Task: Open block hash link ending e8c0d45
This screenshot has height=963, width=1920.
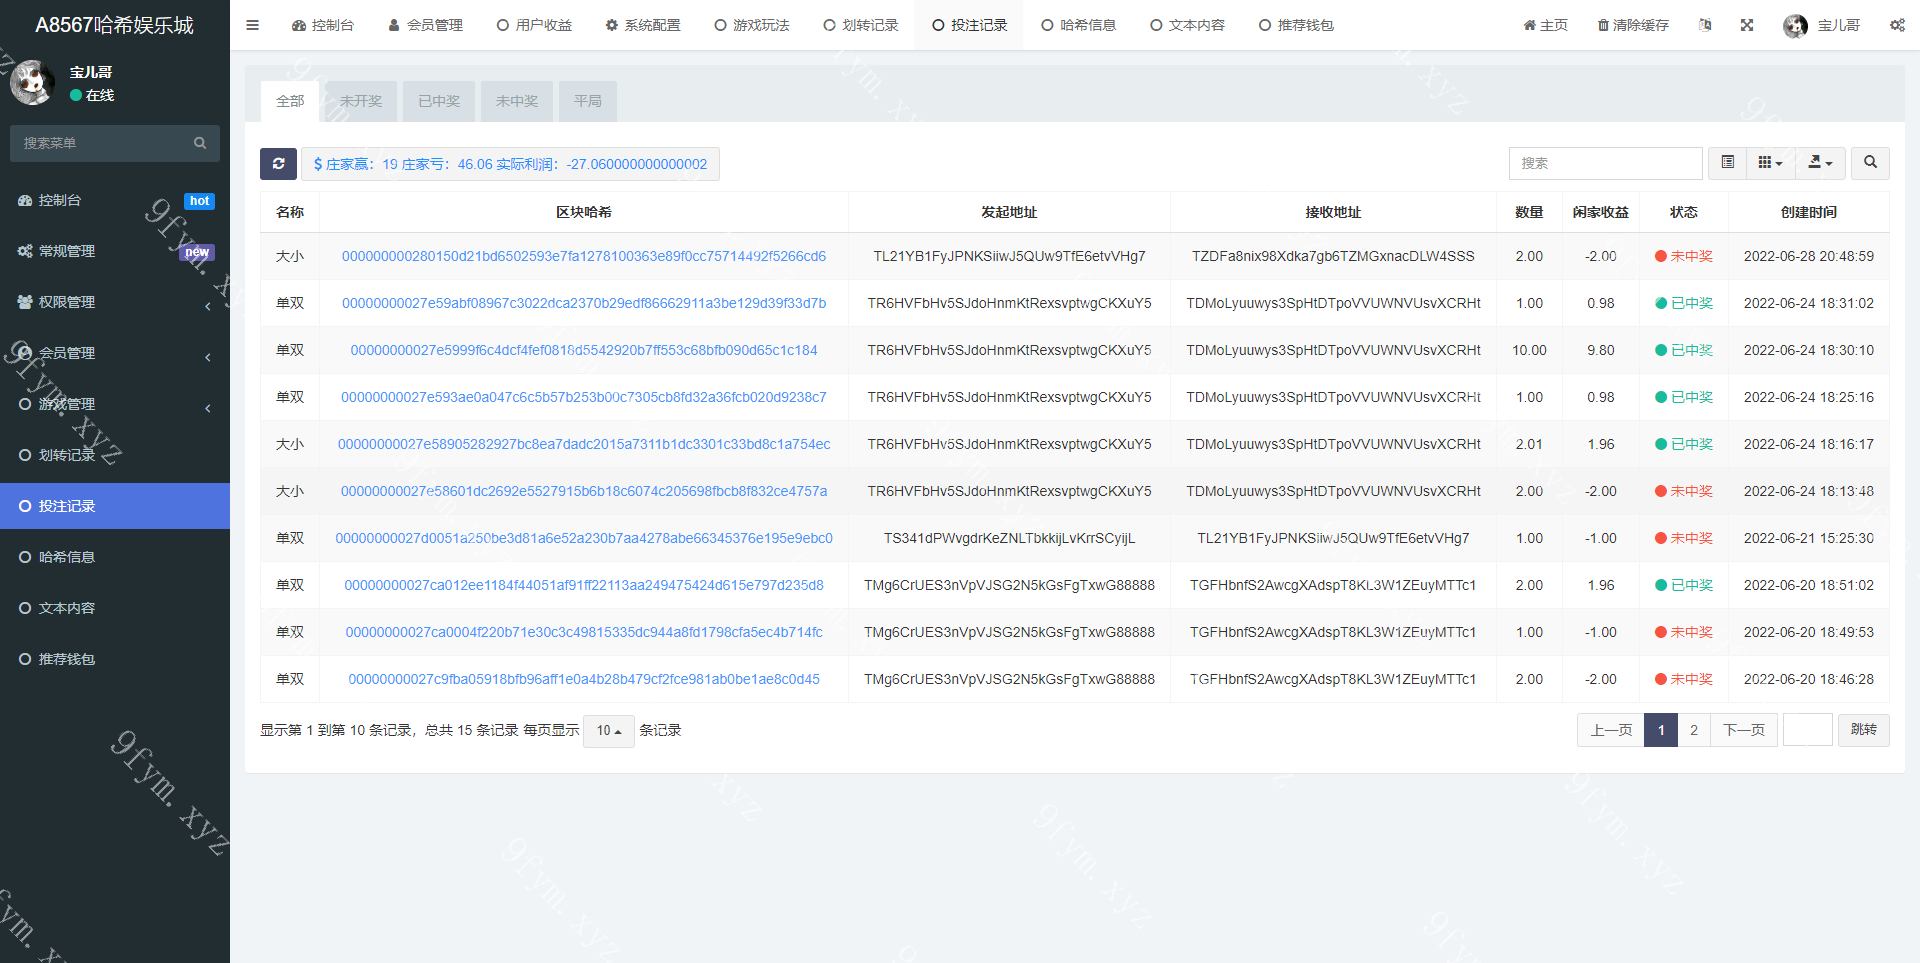Action: [x=584, y=679]
